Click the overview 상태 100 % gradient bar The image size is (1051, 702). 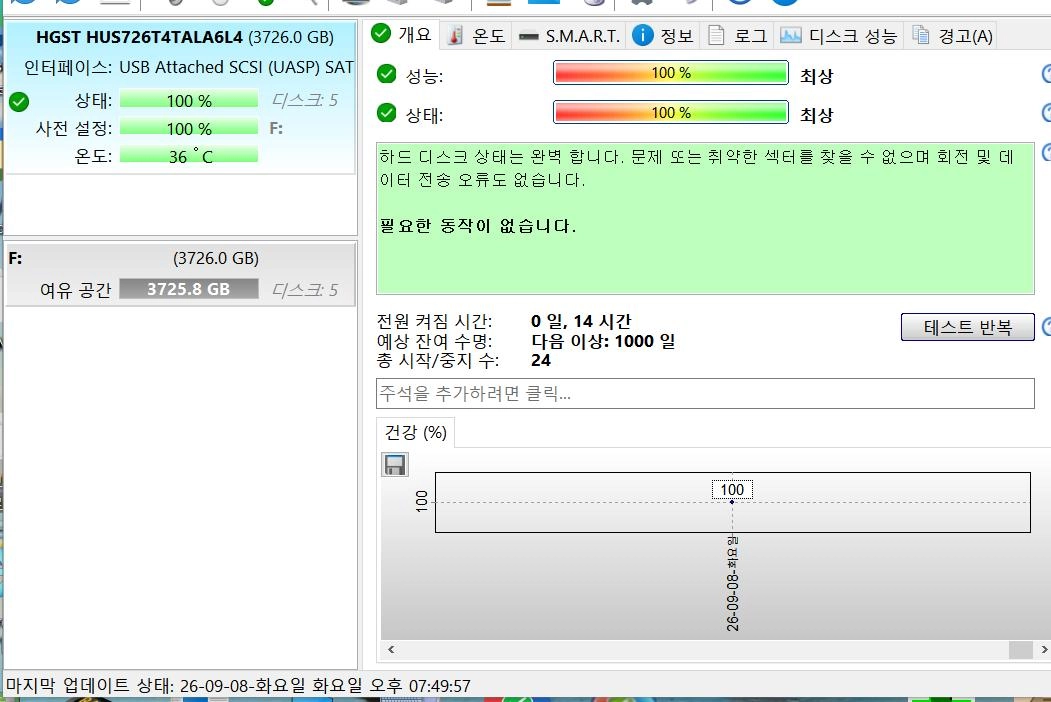point(671,112)
